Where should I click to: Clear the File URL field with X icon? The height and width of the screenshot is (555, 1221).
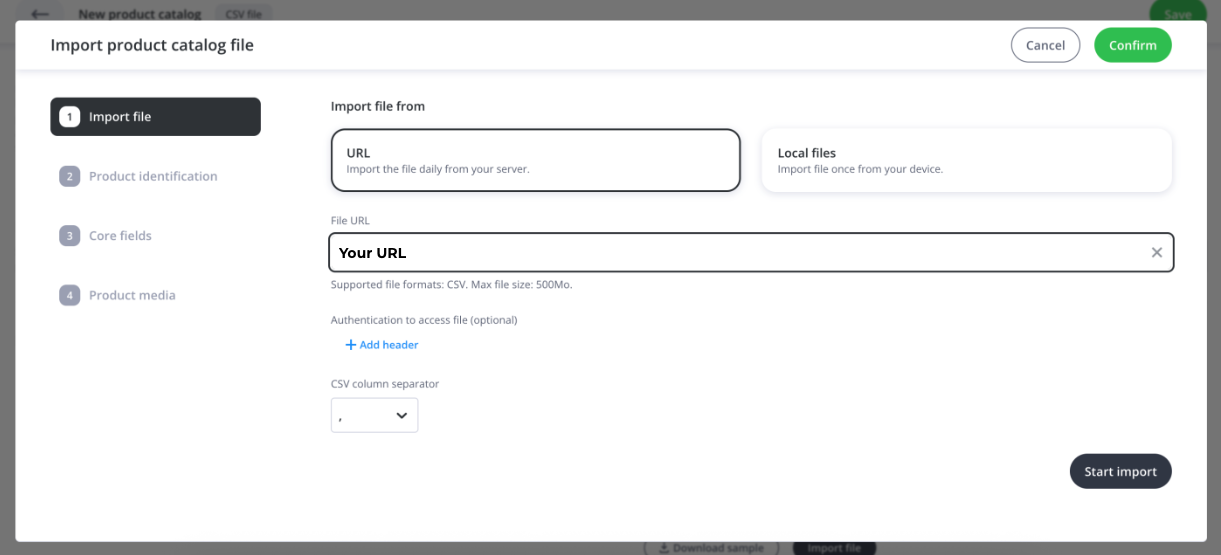point(1156,252)
